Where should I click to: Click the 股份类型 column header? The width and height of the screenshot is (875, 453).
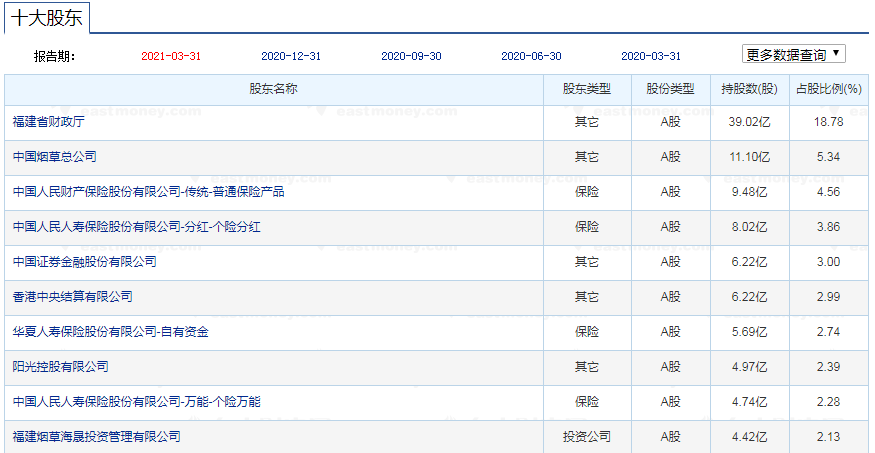[671, 89]
